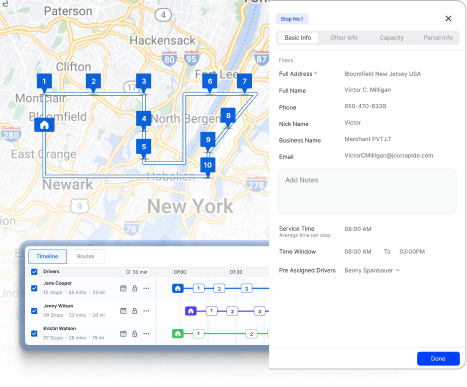Viewport: 467px width, 387px height.
Task: Open calendar icon for Kristin Watson
Action: pos(123,334)
